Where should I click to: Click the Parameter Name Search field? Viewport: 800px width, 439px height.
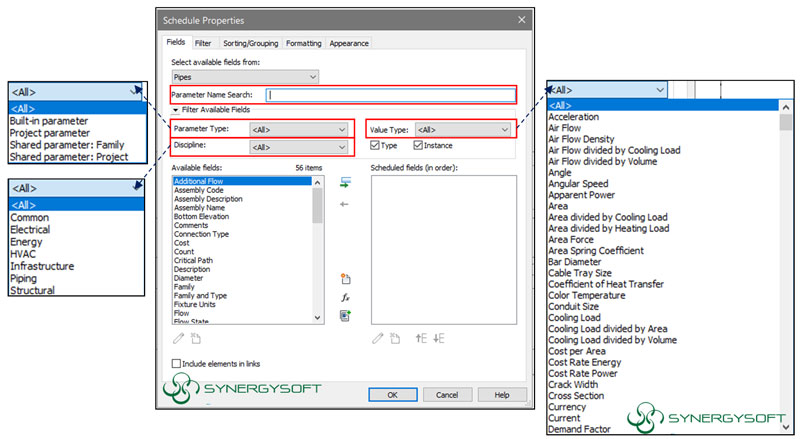(x=391, y=95)
